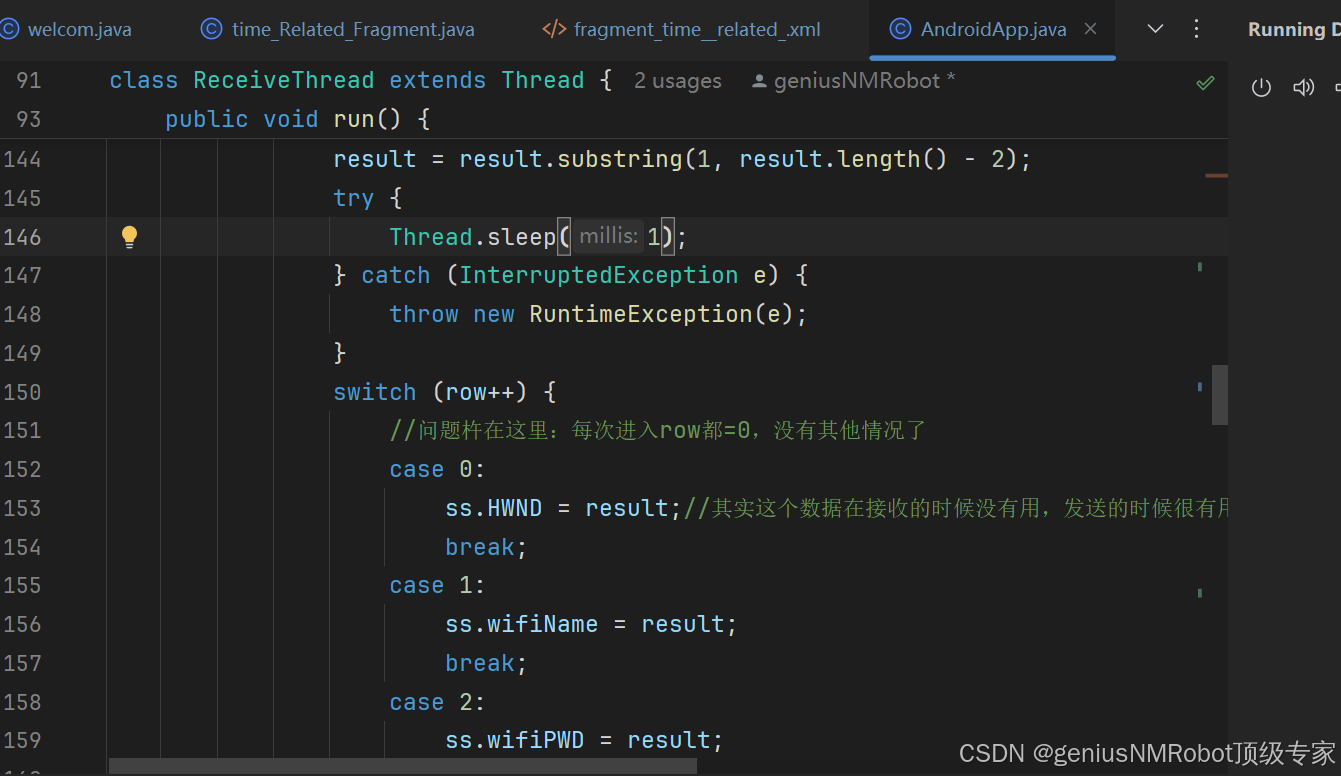Open the intention actions lightbulb on line 146
This screenshot has width=1341, height=776.
click(129, 236)
